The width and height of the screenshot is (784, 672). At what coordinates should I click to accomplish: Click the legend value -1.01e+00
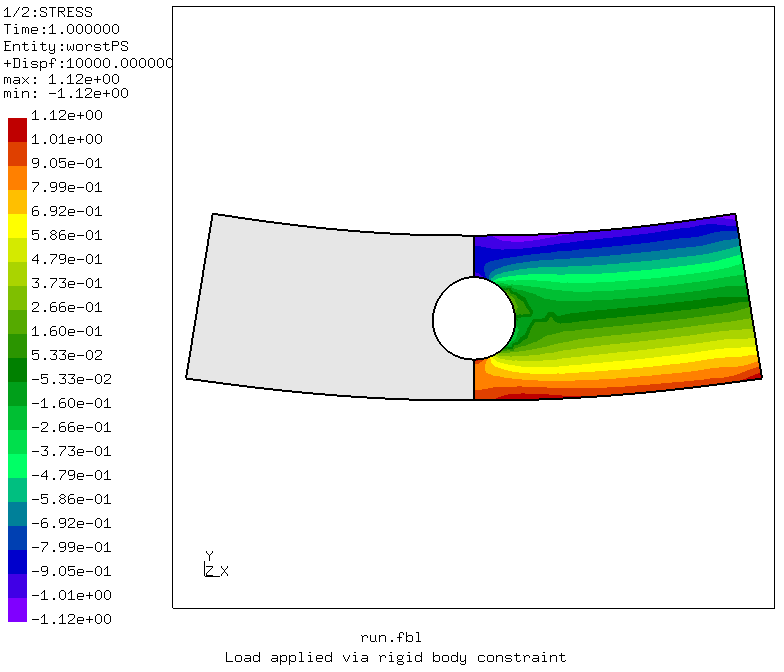pyautogui.click(x=71, y=595)
